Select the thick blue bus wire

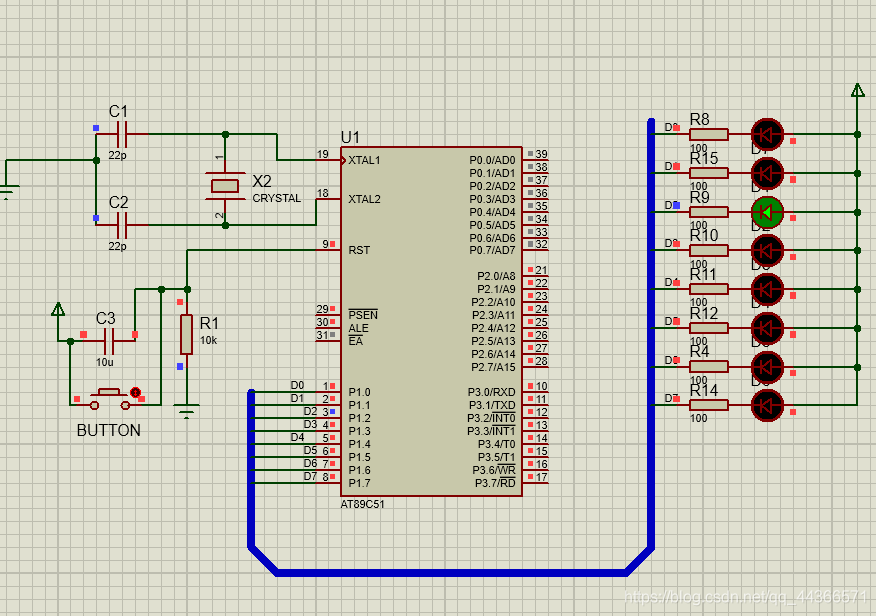click(x=450, y=572)
